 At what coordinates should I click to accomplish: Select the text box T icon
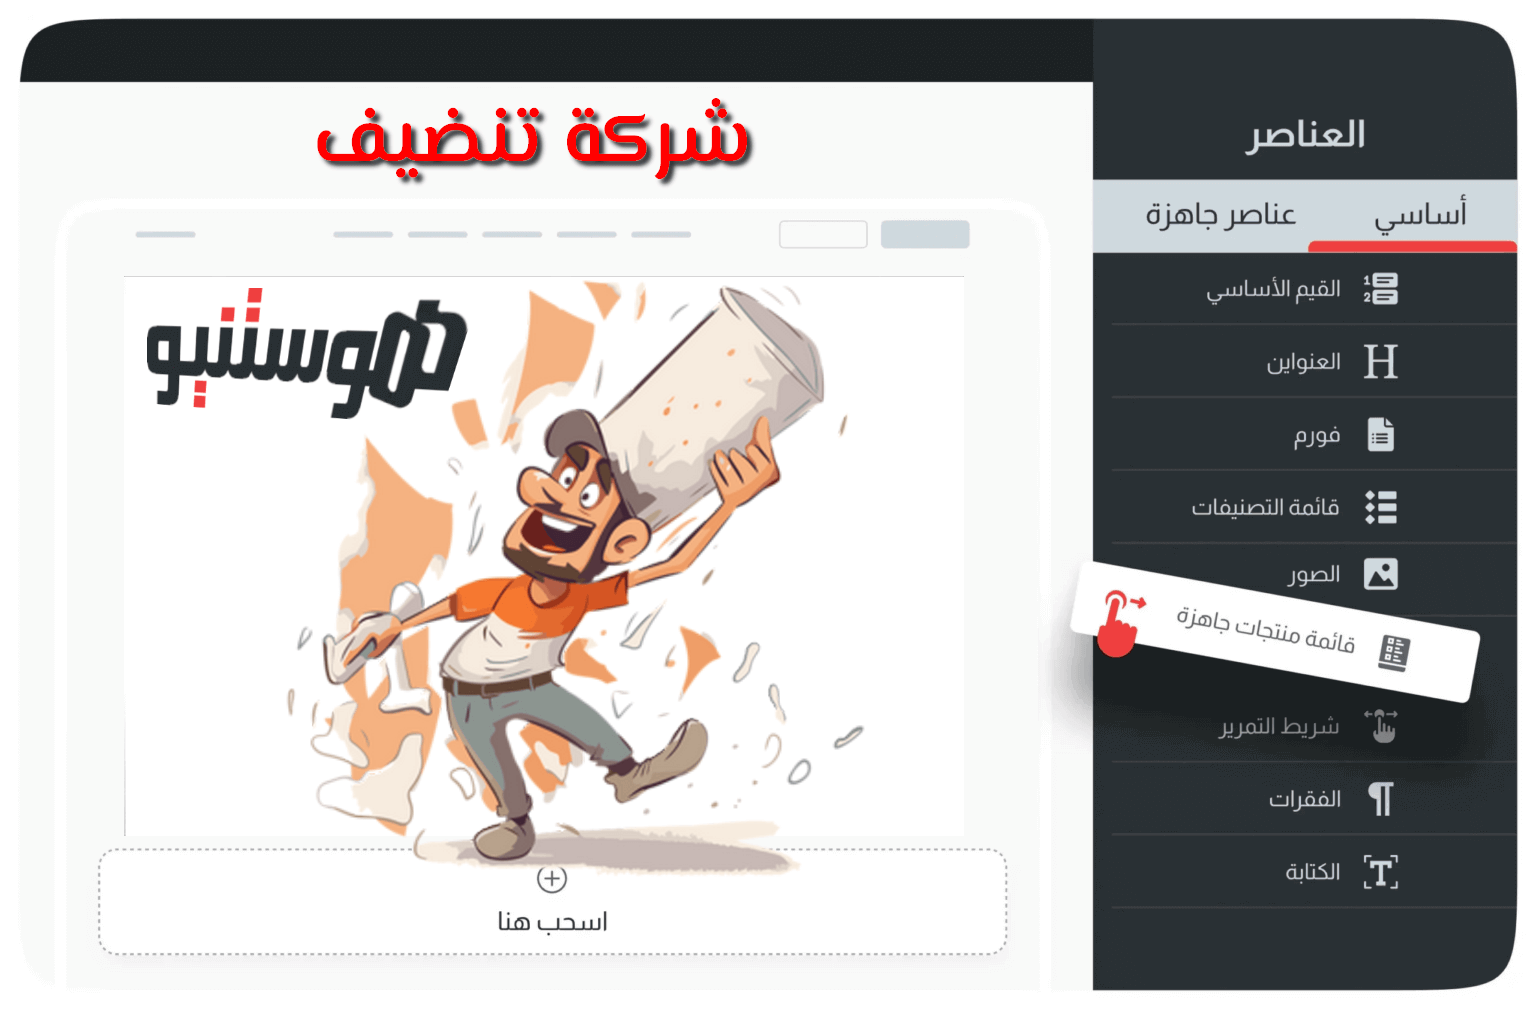click(1381, 872)
